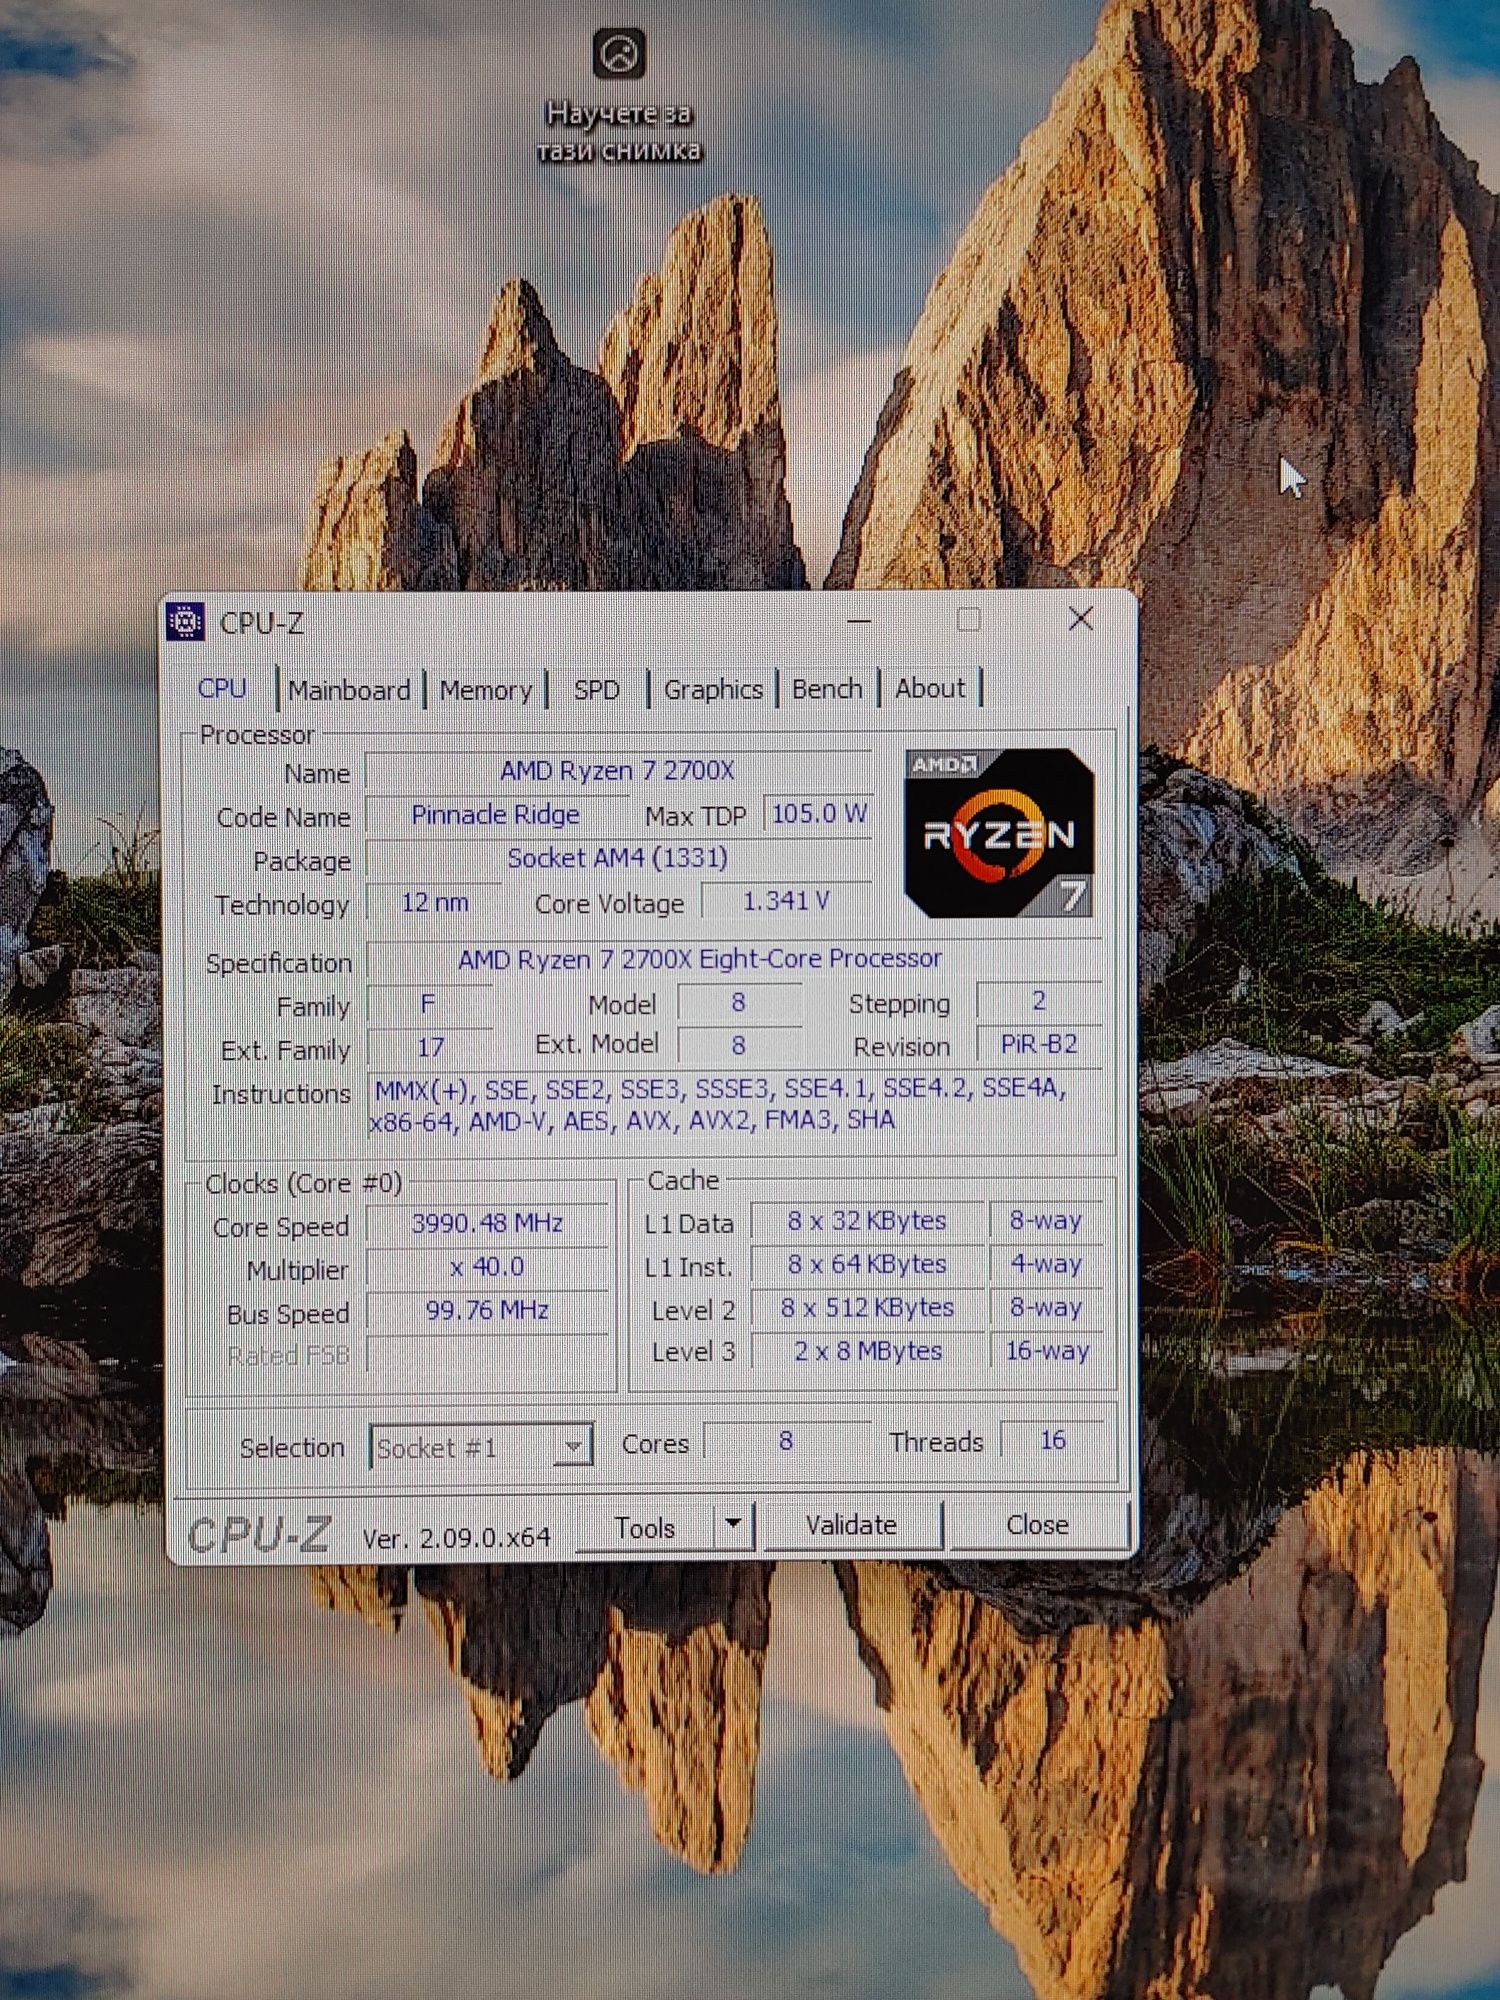Image resolution: width=1500 pixels, height=2000 pixels.
Task: Click the AMD Ryzen 7 logo badge
Action: point(998,832)
